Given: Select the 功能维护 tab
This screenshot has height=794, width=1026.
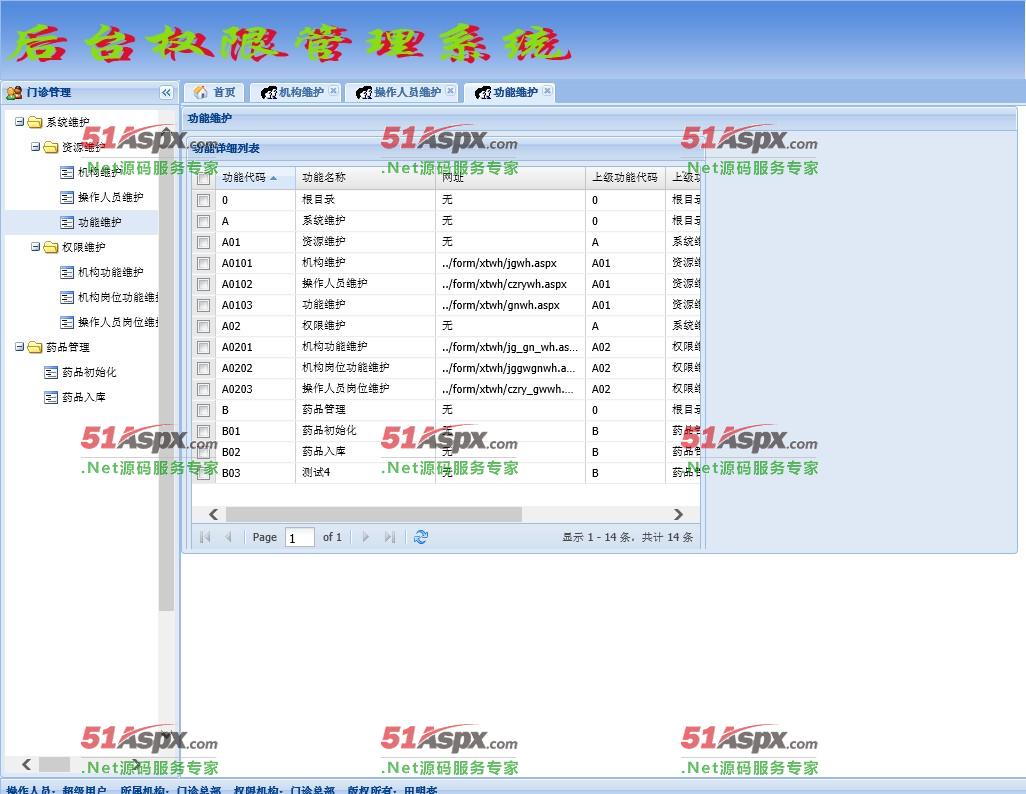Looking at the screenshot, I should point(509,92).
